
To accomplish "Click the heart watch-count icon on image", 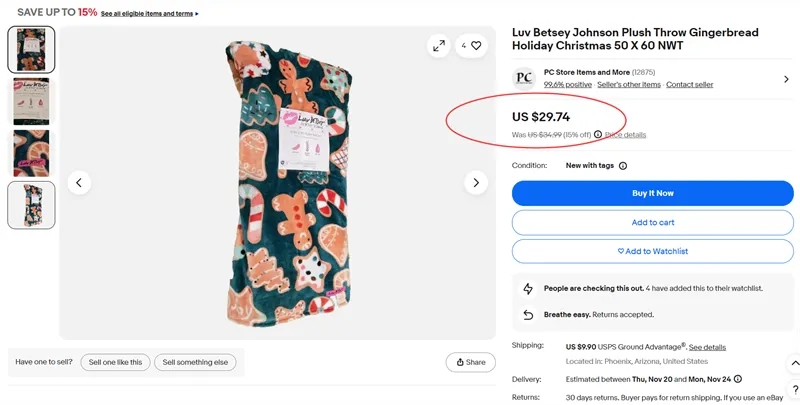I will [x=475, y=46].
